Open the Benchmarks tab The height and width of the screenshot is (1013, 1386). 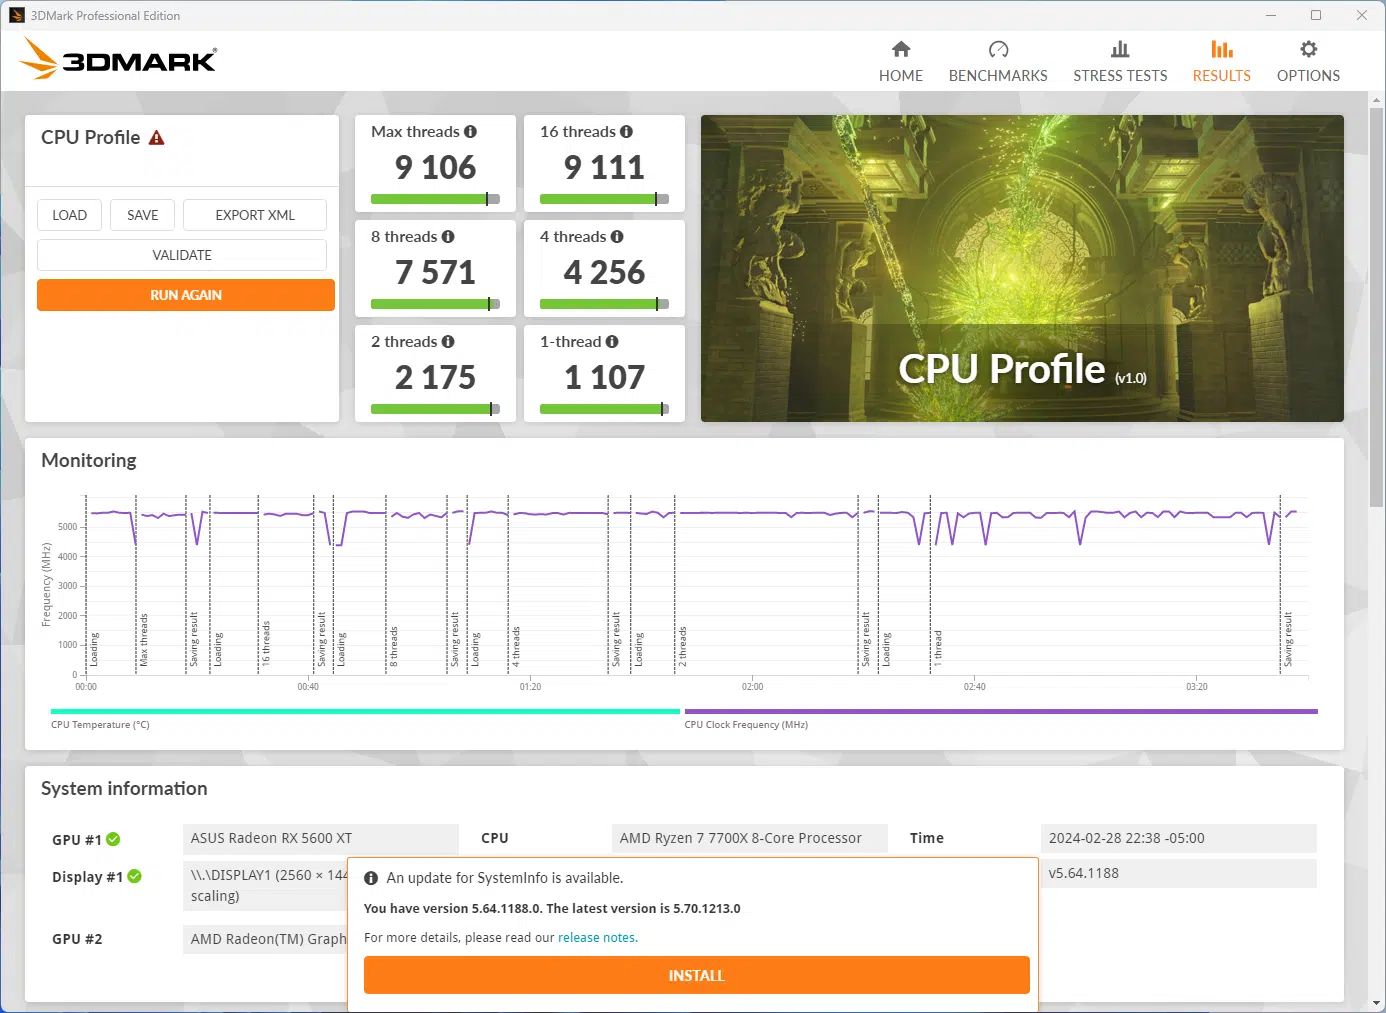(997, 62)
